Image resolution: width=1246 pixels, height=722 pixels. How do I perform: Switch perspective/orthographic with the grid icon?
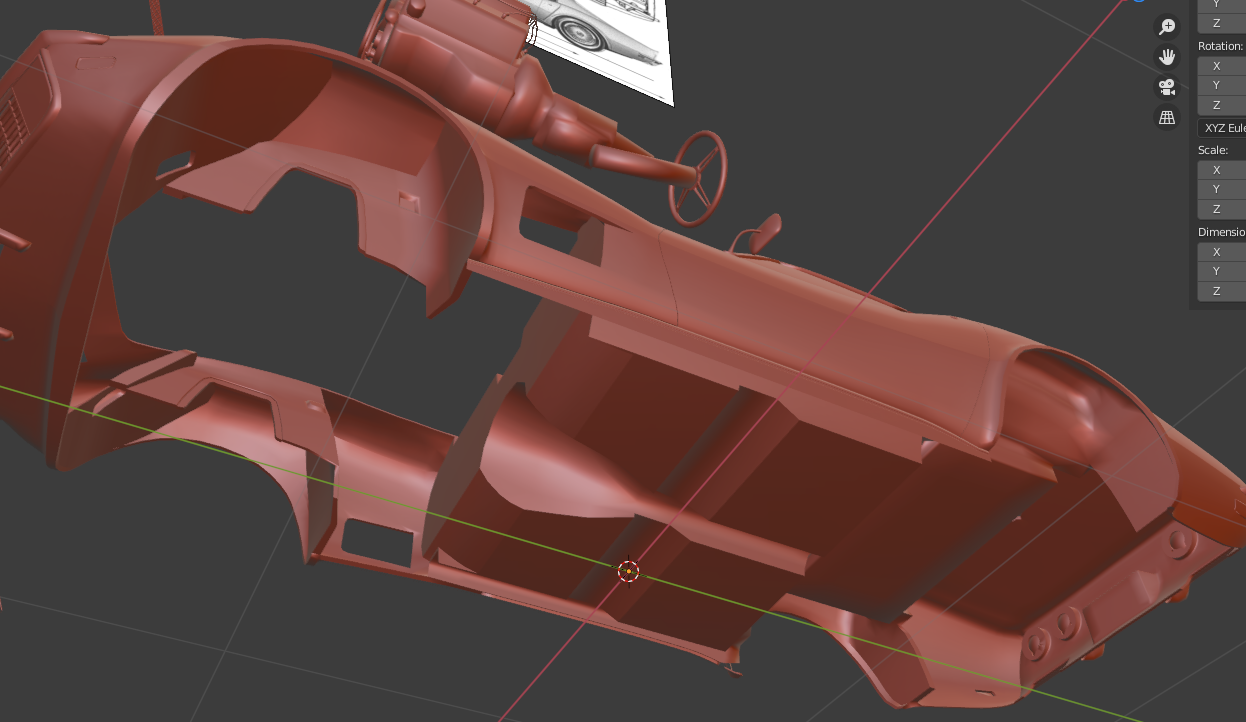click(x=1167, y=117)
